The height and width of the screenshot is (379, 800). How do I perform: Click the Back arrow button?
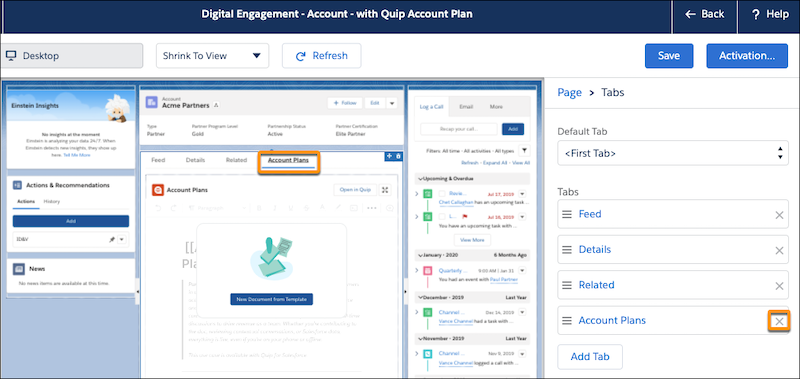click(704, 14)
